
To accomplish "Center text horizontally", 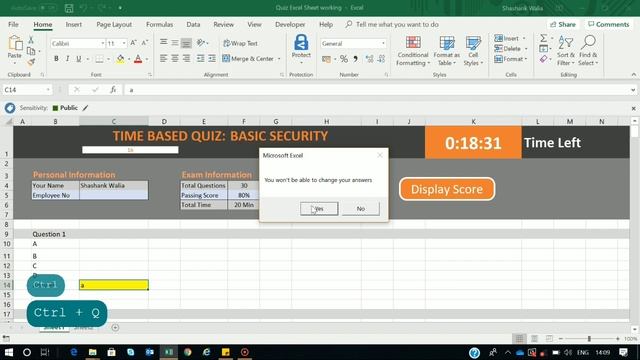I will [x=175, y=59].
